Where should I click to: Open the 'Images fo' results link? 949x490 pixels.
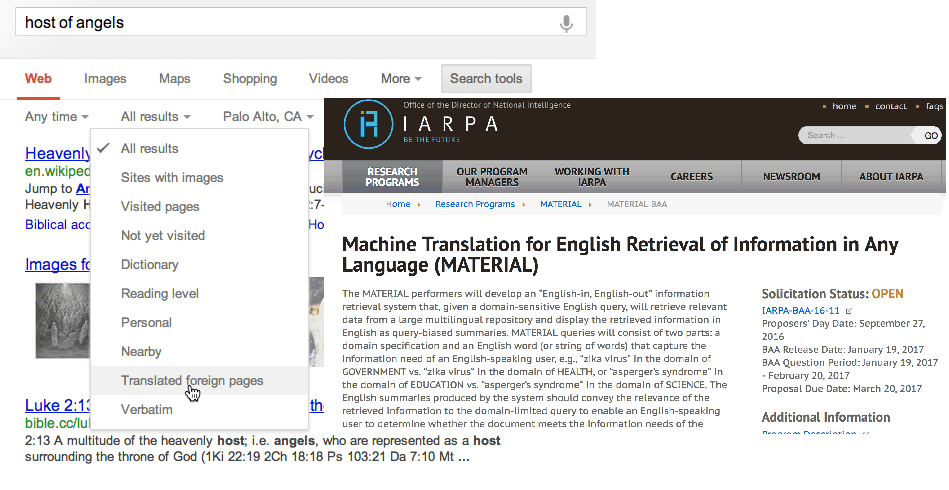(x=57, y=265)
